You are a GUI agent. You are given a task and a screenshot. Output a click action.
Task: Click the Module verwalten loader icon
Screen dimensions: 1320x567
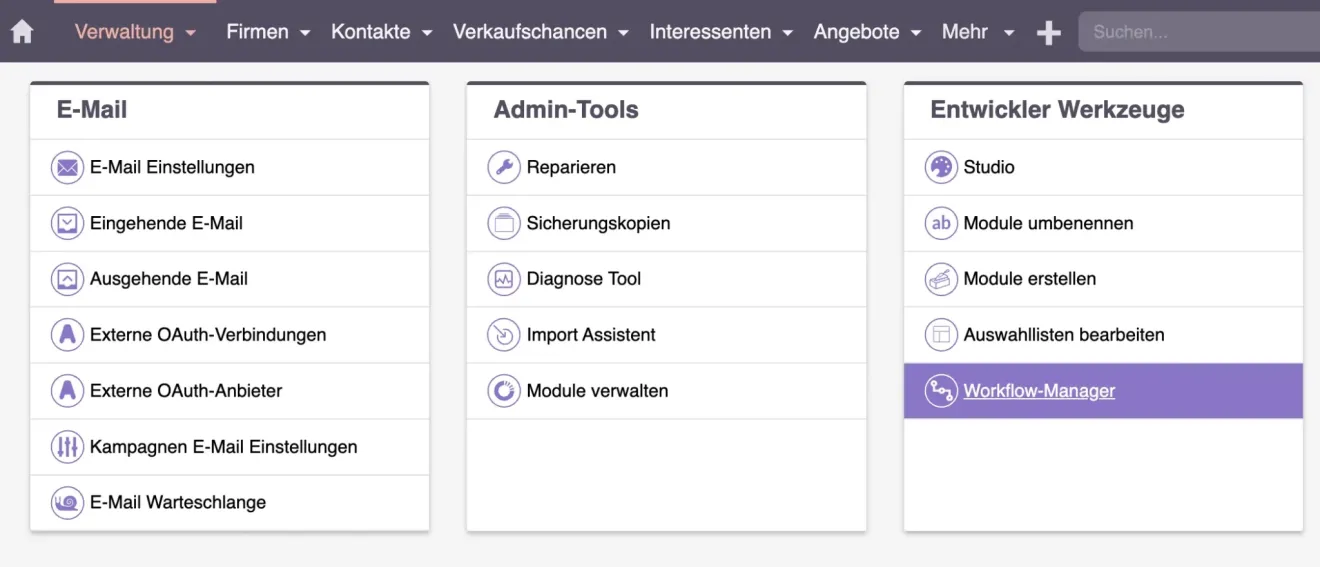[x=504, y=391]
